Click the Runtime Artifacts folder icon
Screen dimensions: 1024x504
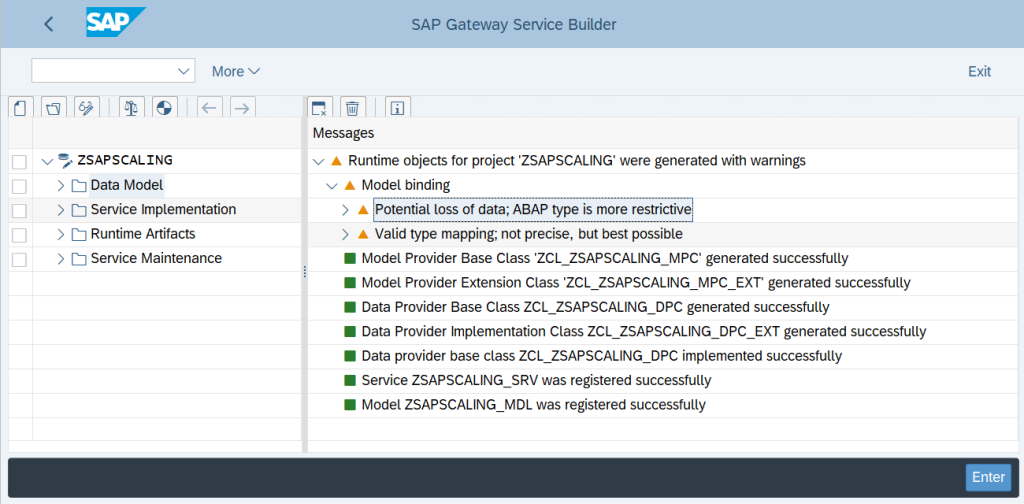(79, 234)
